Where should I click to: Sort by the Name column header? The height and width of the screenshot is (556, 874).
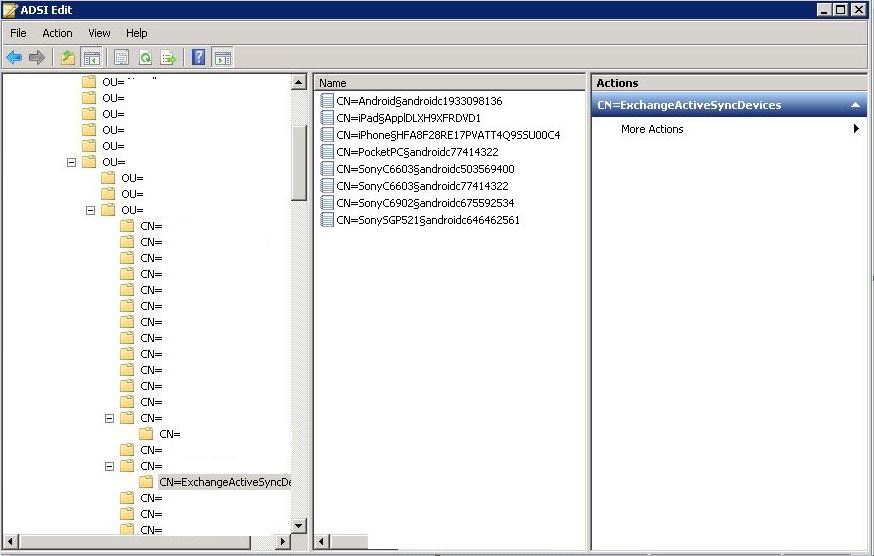point(449,83)
